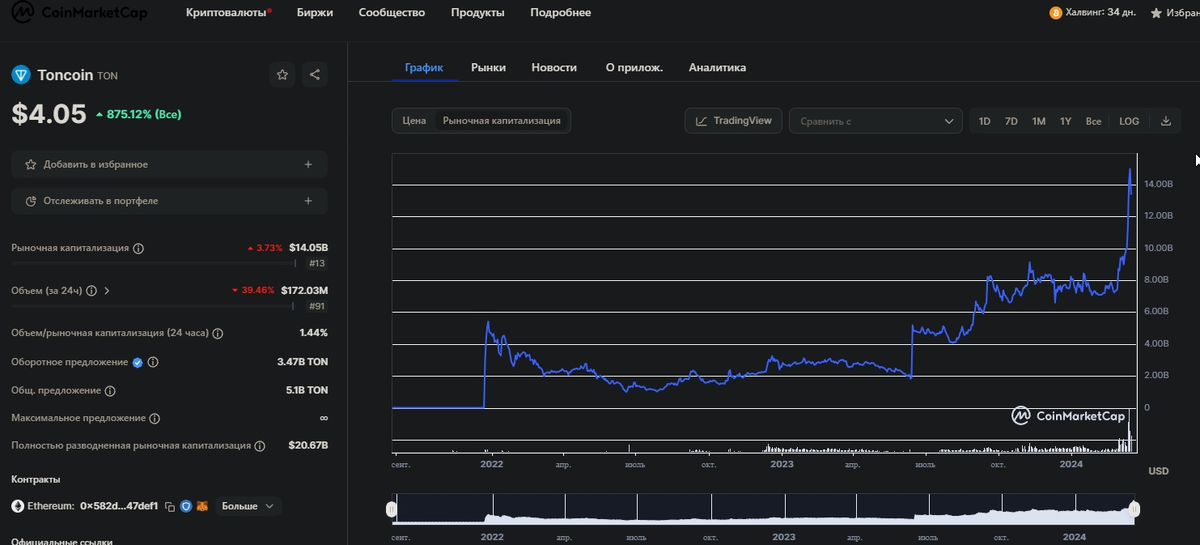Screen dimensions: 1200x545
Task: Click the $172.03M volume value
Action: tap(304, 291)
